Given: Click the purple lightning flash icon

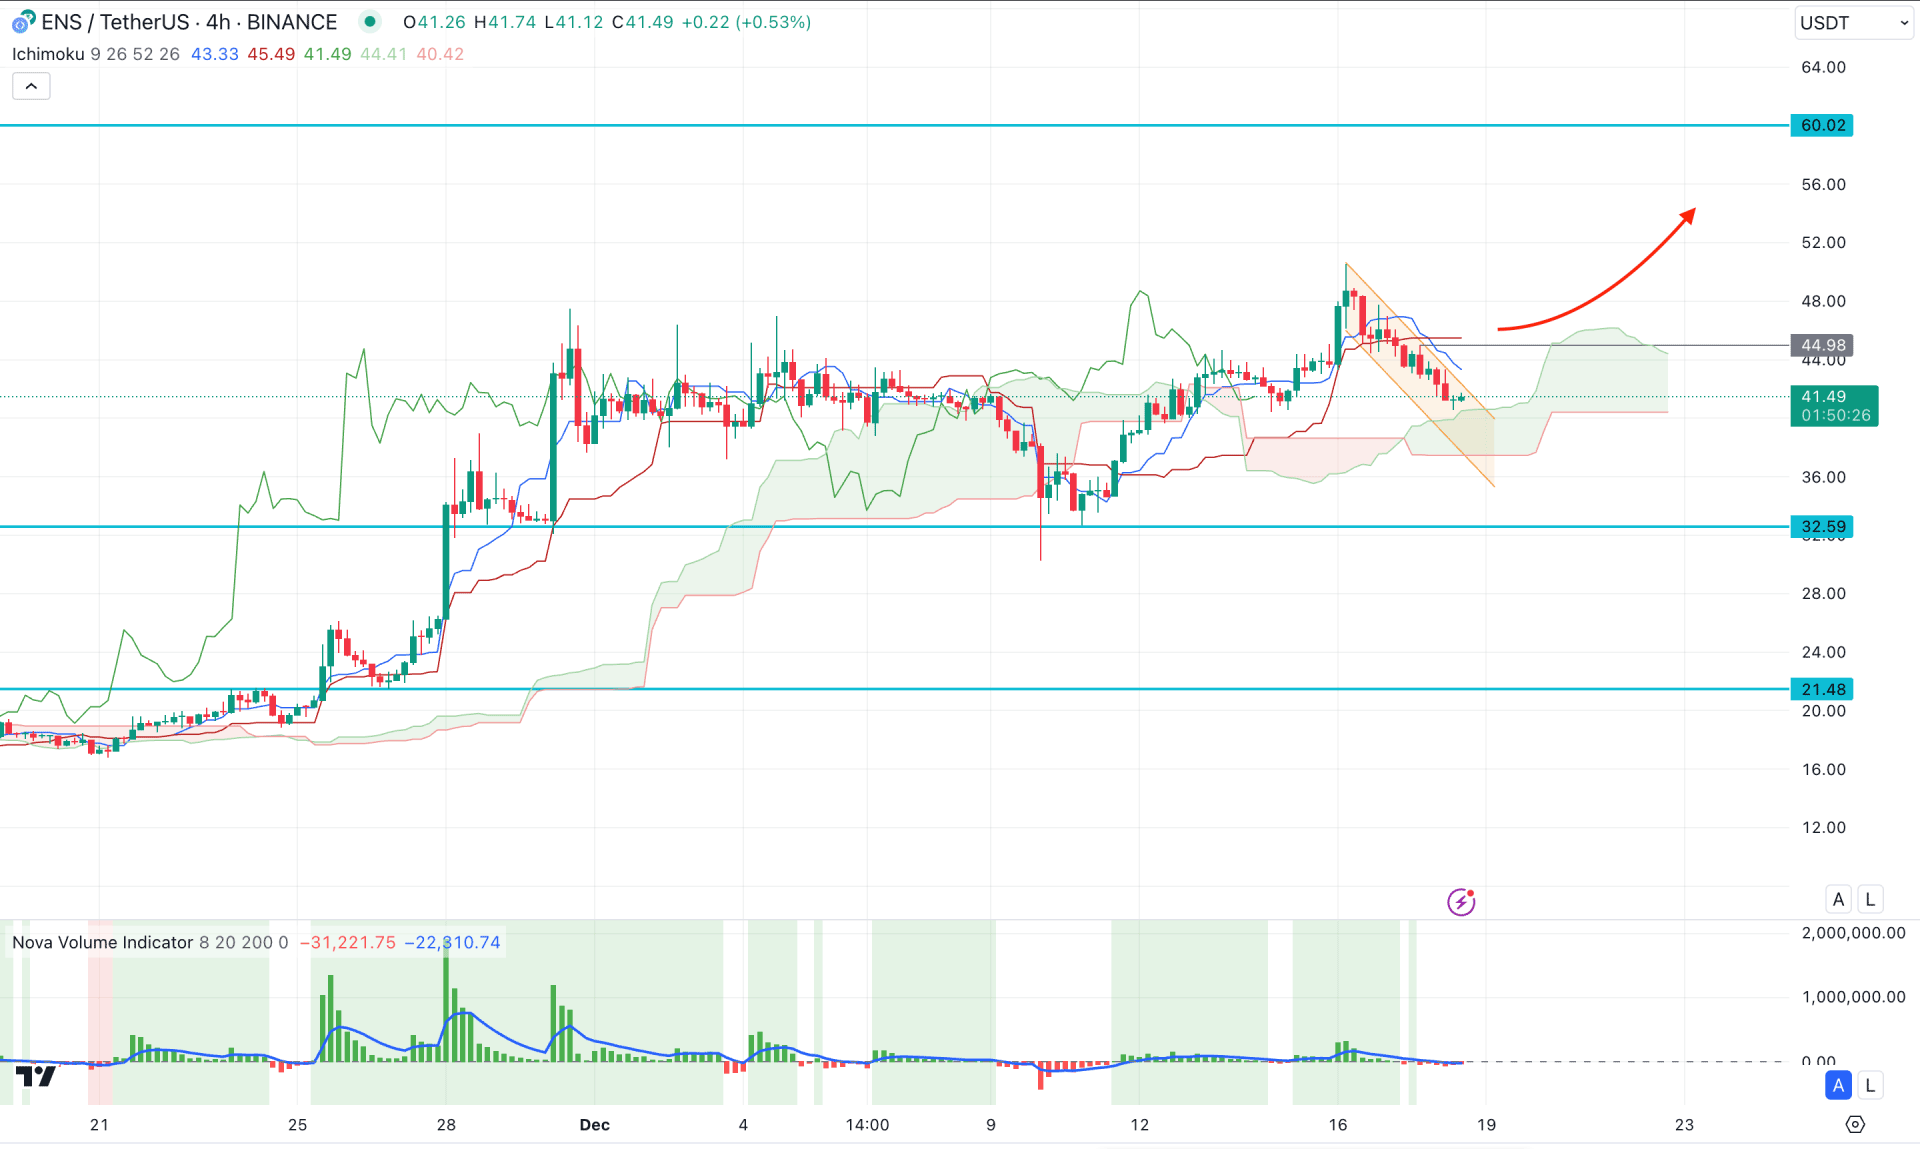Looking at the screenshot, I should click(1461, 902).
